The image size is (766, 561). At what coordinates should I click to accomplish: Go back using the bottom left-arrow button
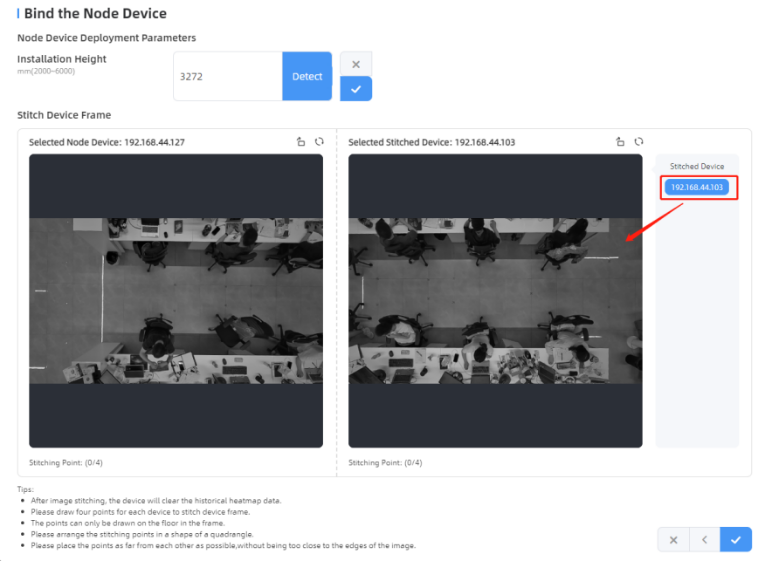tap(704, 540)
